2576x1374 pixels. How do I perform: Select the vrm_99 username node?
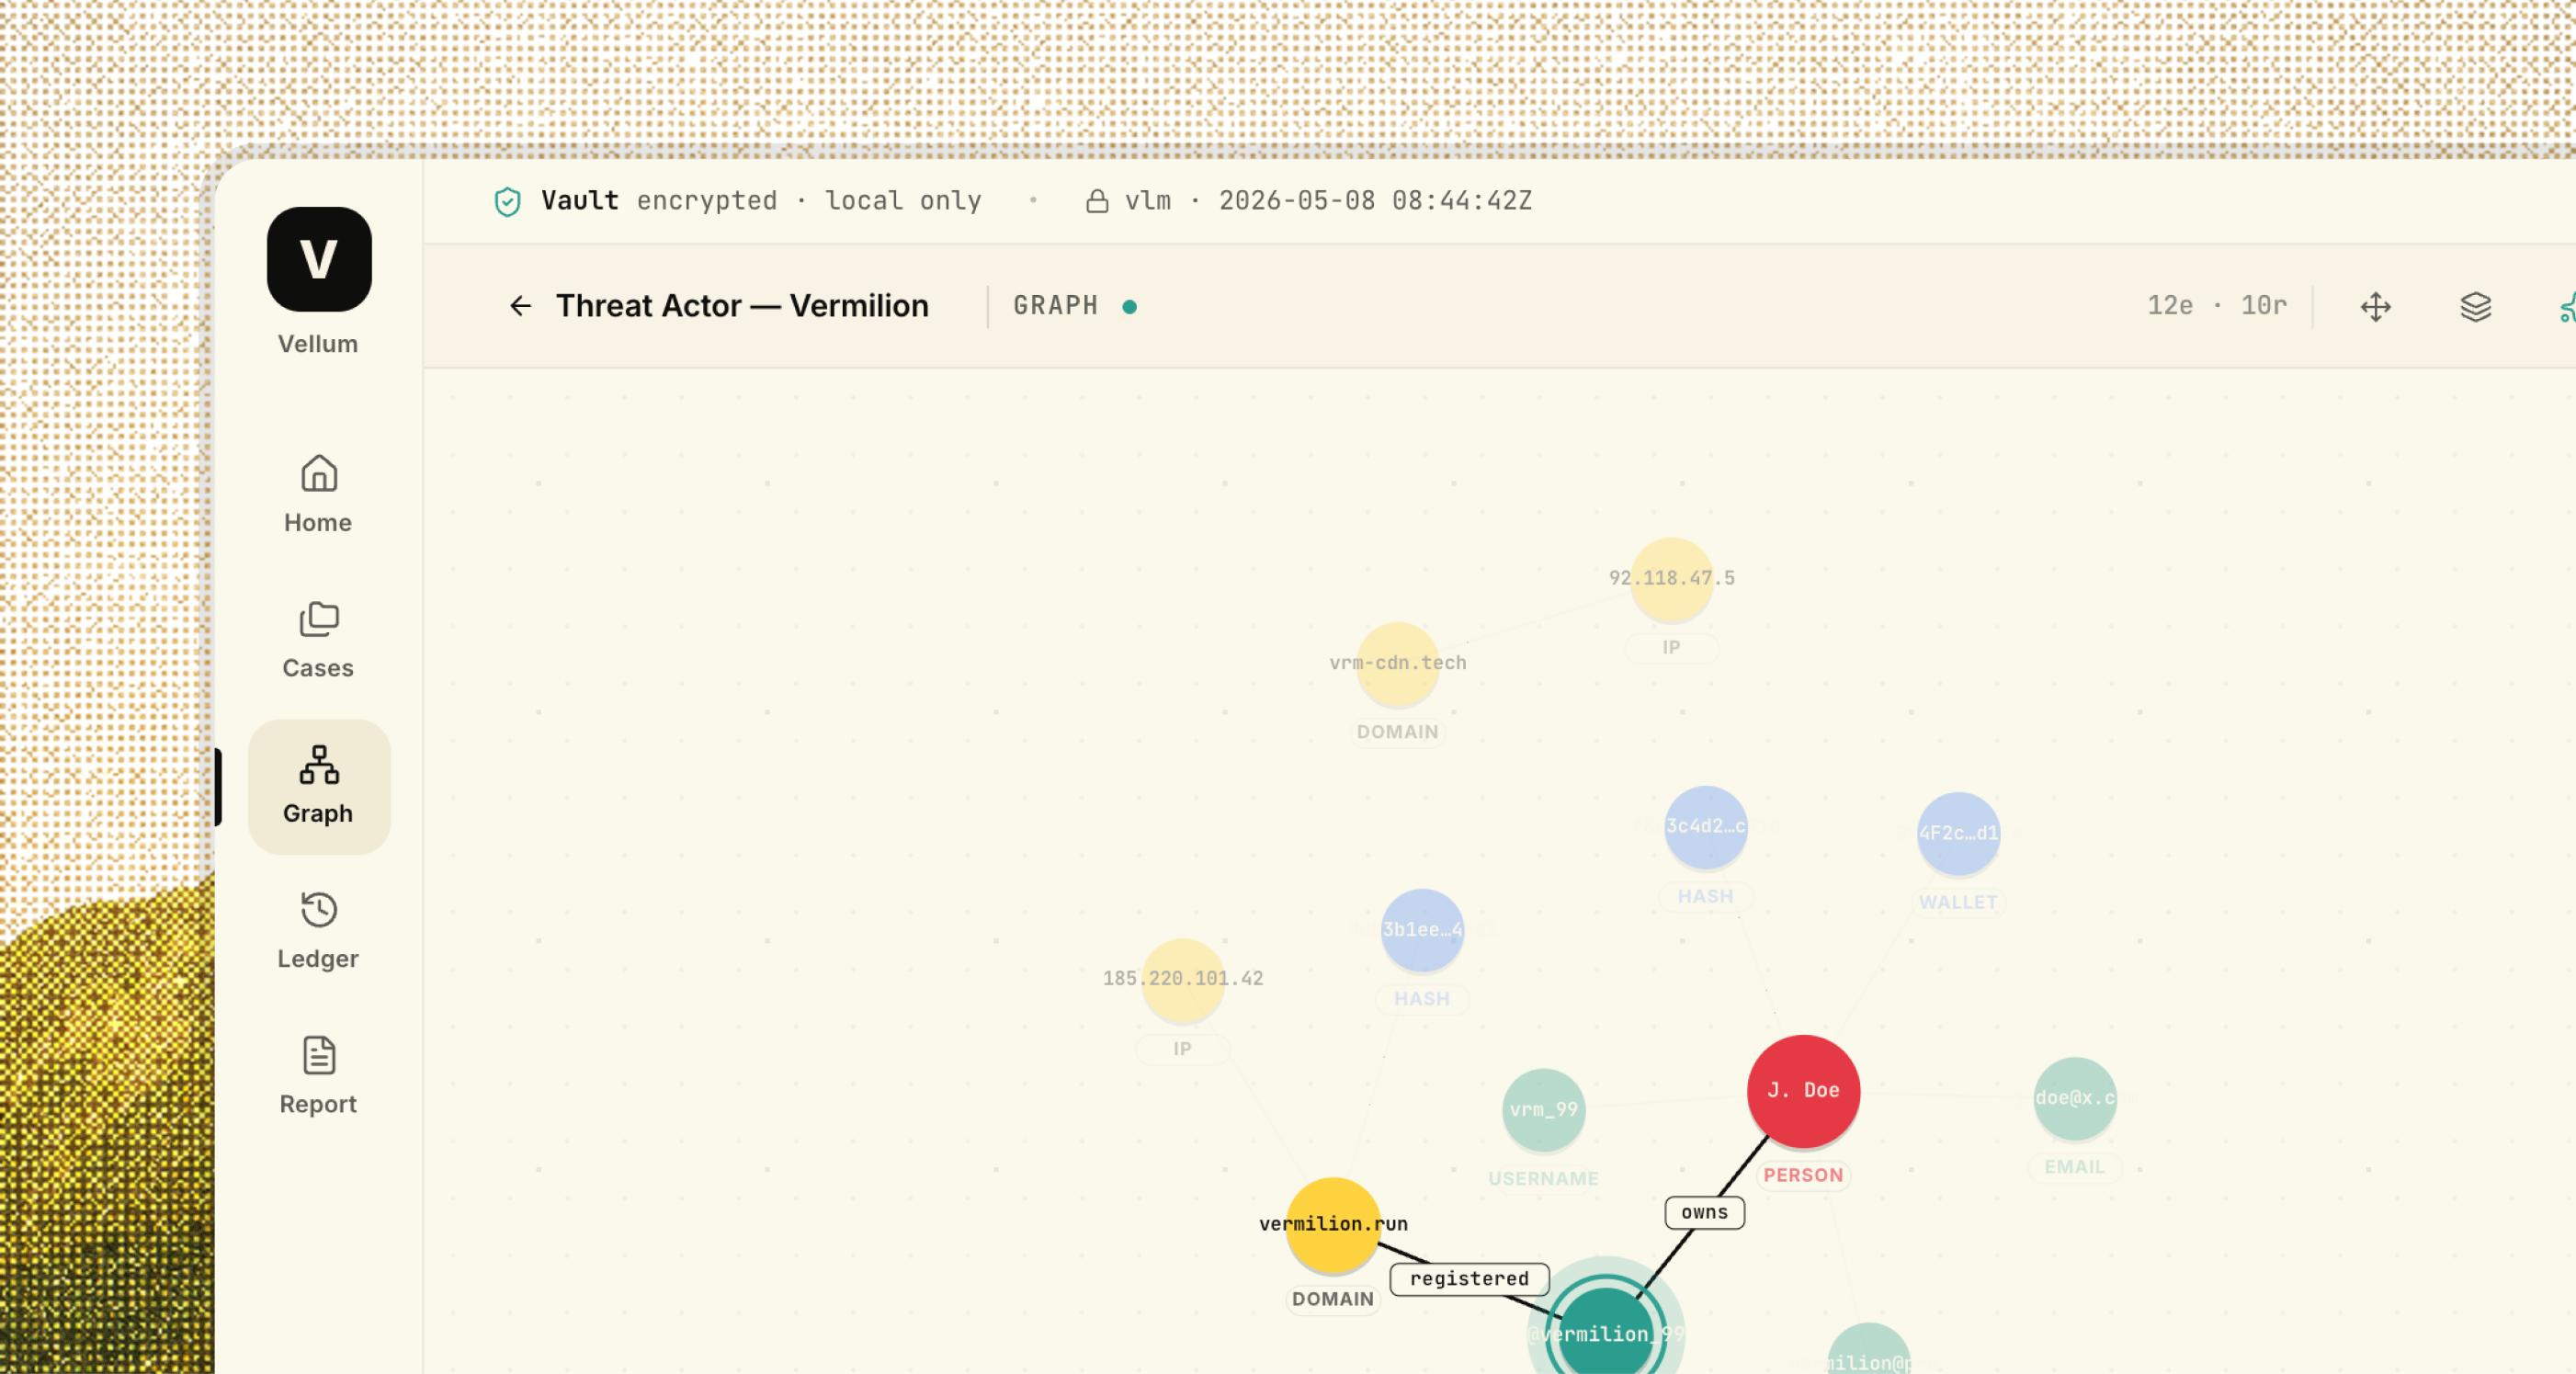pyautogui.click(x=1543, y=1110)
